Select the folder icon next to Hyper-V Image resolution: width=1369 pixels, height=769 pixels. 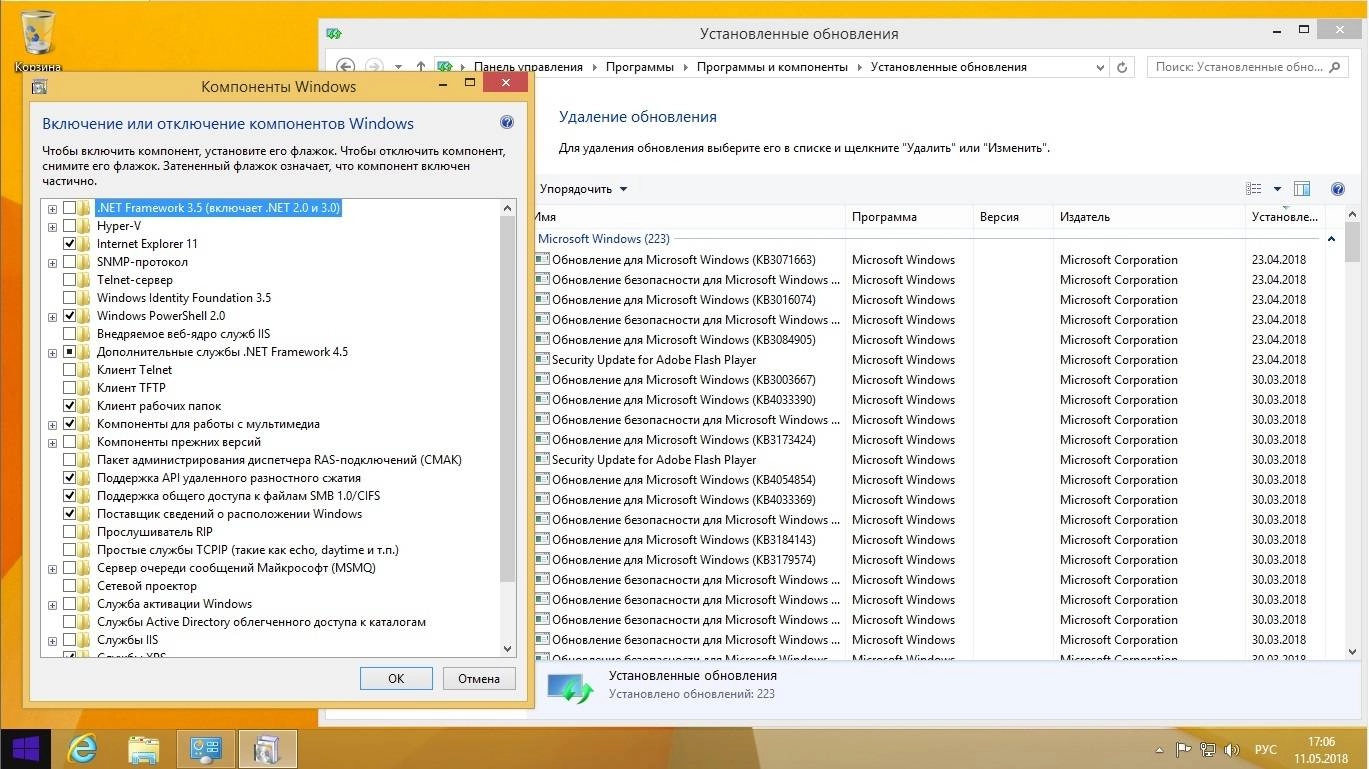[x=84, y=226]
